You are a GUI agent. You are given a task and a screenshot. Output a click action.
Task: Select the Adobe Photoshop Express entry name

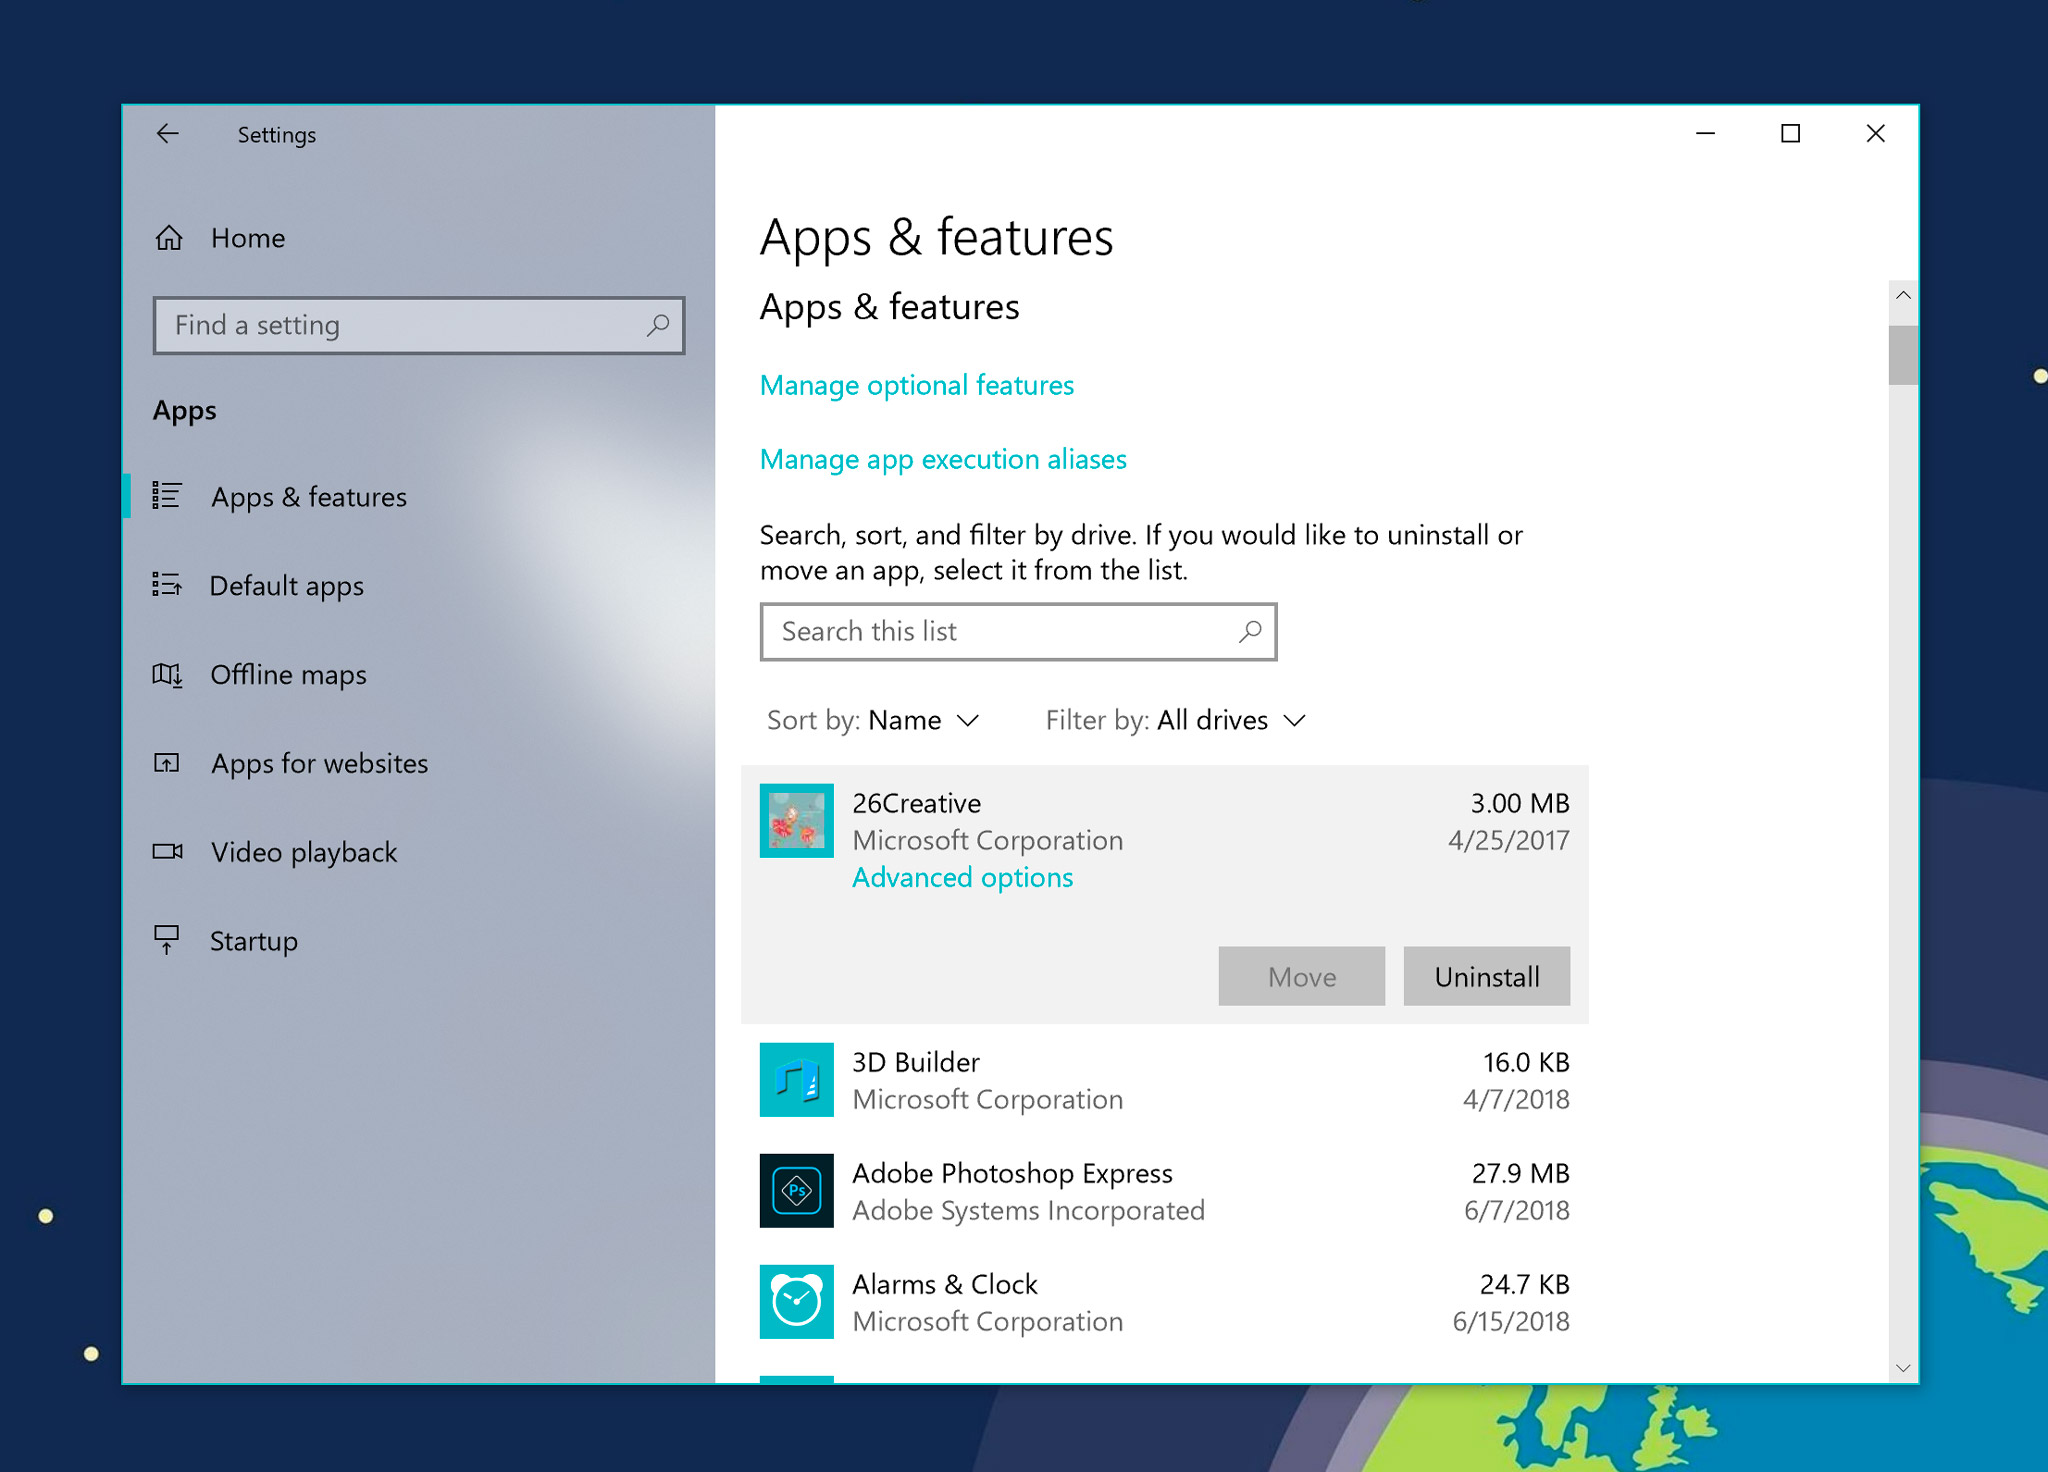click(1012, 1173)
